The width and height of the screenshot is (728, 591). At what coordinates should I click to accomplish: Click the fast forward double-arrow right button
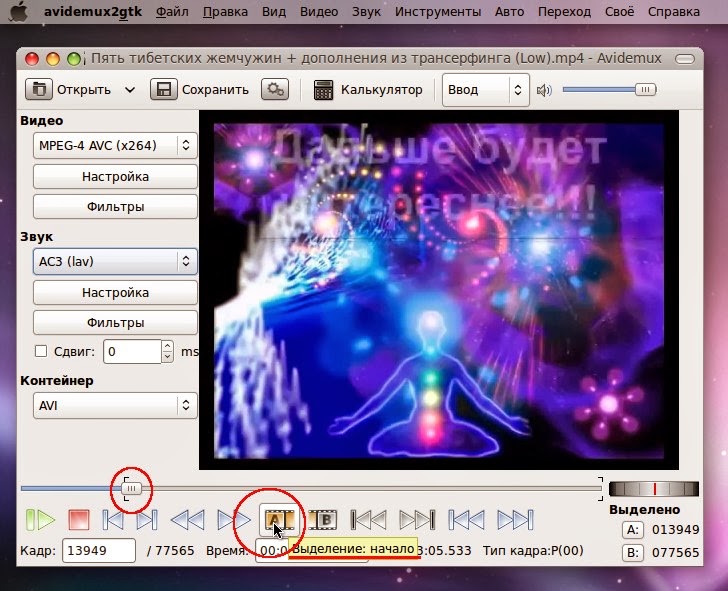(x=234, y=520)
